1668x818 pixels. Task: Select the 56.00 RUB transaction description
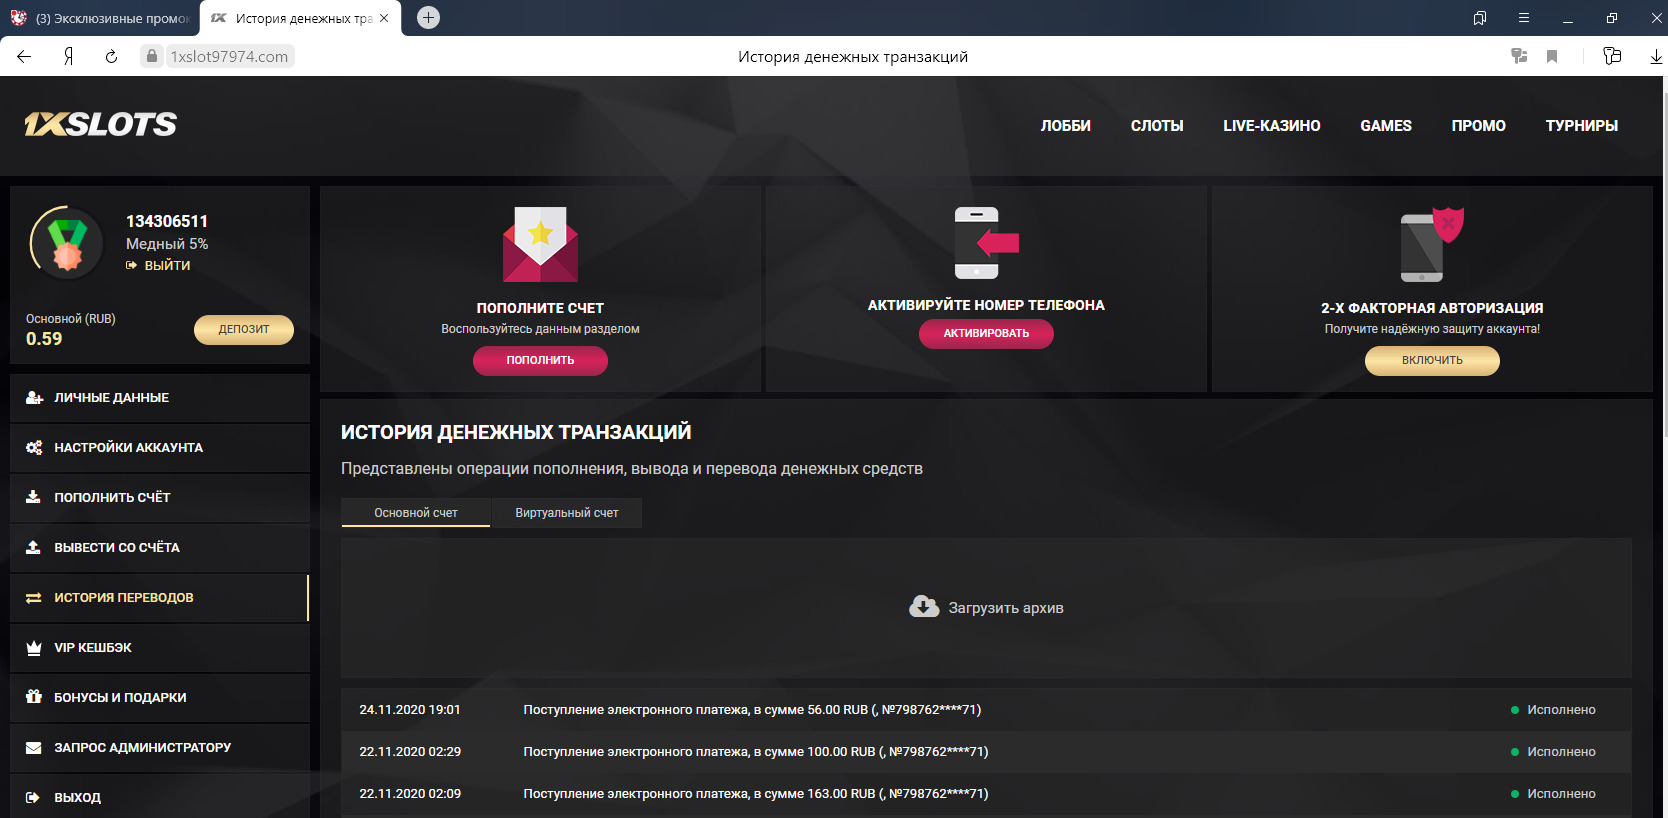coord(752,710)
